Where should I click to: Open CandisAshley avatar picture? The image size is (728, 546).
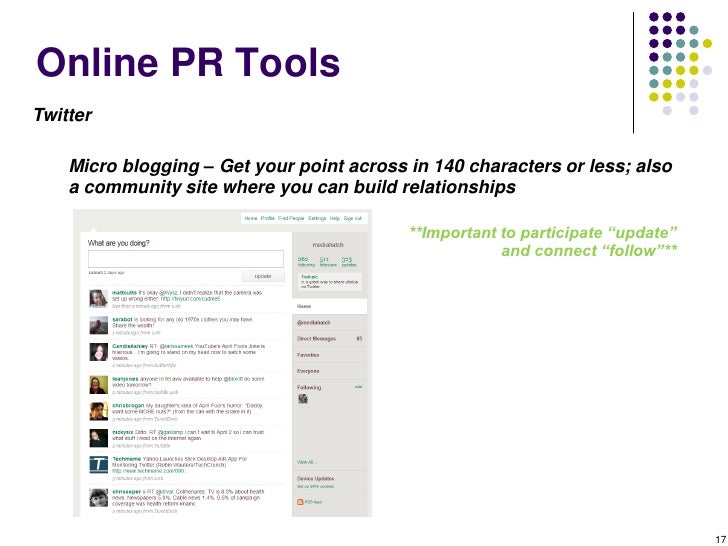coord(98,352)
